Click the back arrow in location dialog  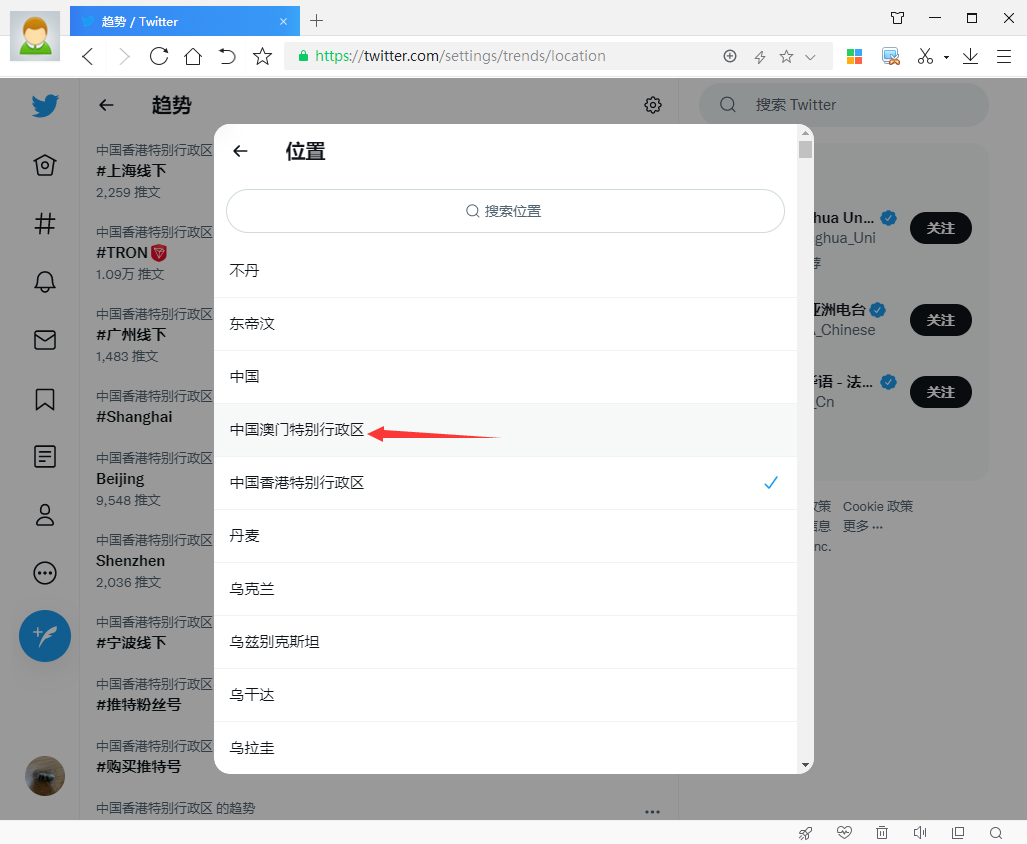(240, 151)
